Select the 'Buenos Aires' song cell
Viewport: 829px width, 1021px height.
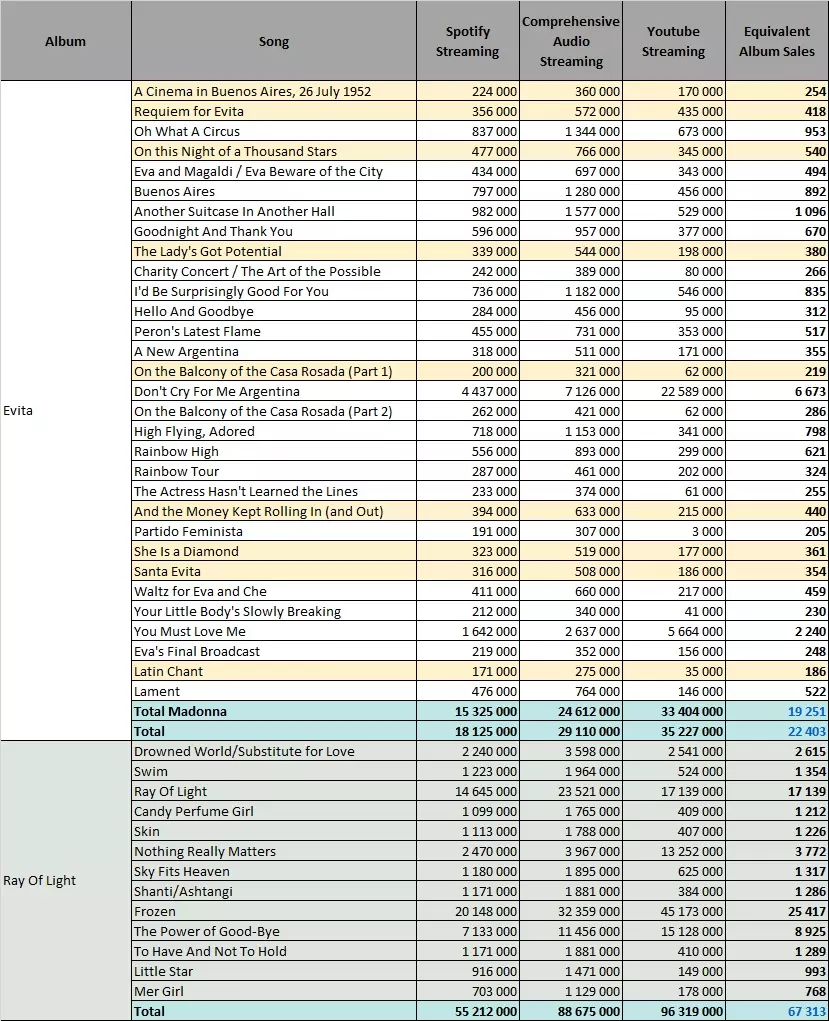coord(274,191)
